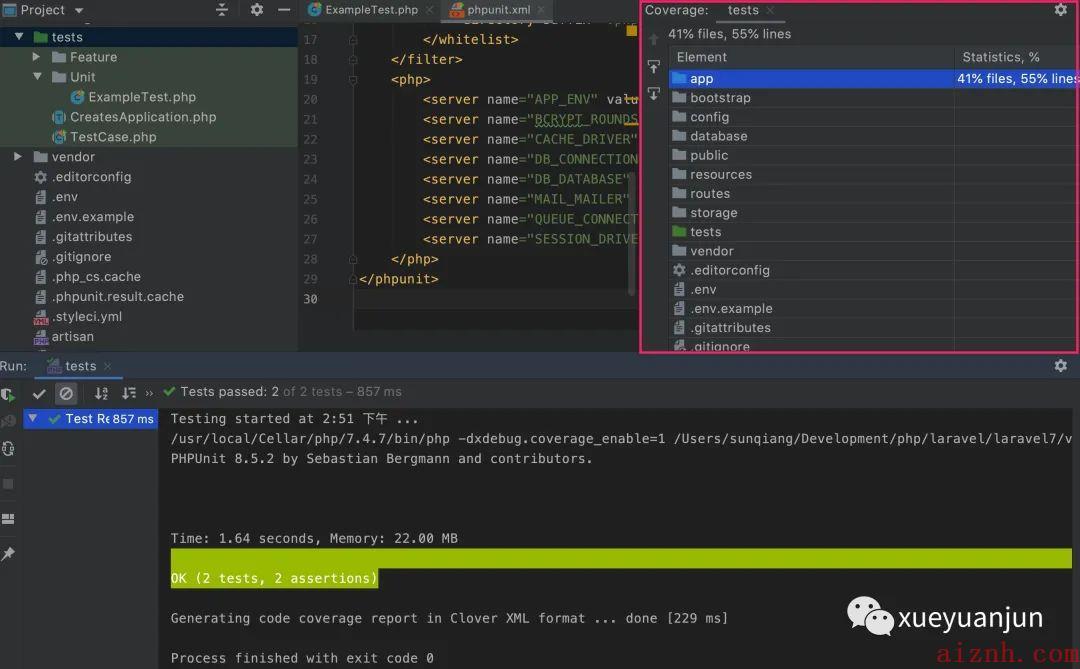Open the Run panel gear settings
The width and height of the screenshot is (1080, 669).
(1061, 366)
